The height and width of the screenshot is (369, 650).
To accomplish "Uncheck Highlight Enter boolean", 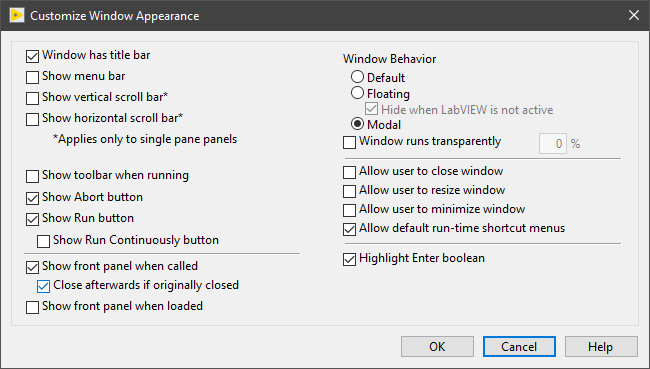I will click(349, 260).
